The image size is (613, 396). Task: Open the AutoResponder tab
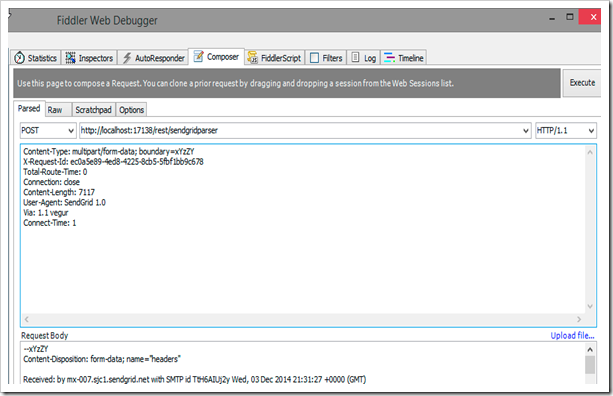coord(153,58)
